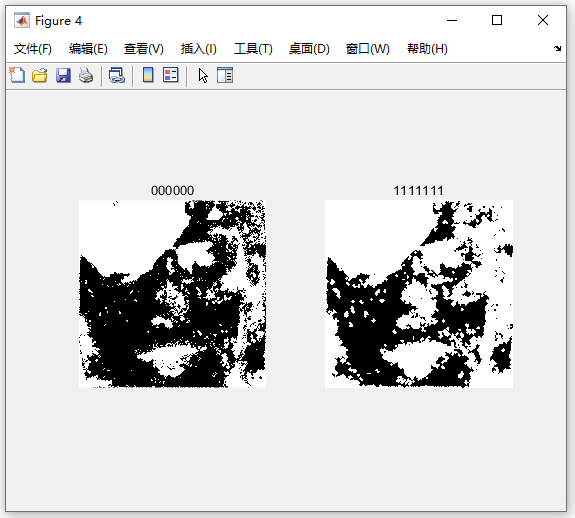Open the 文件(F) menu
Image resolution: width=575 pixels, height=518 pixels.
coord(33,49)
